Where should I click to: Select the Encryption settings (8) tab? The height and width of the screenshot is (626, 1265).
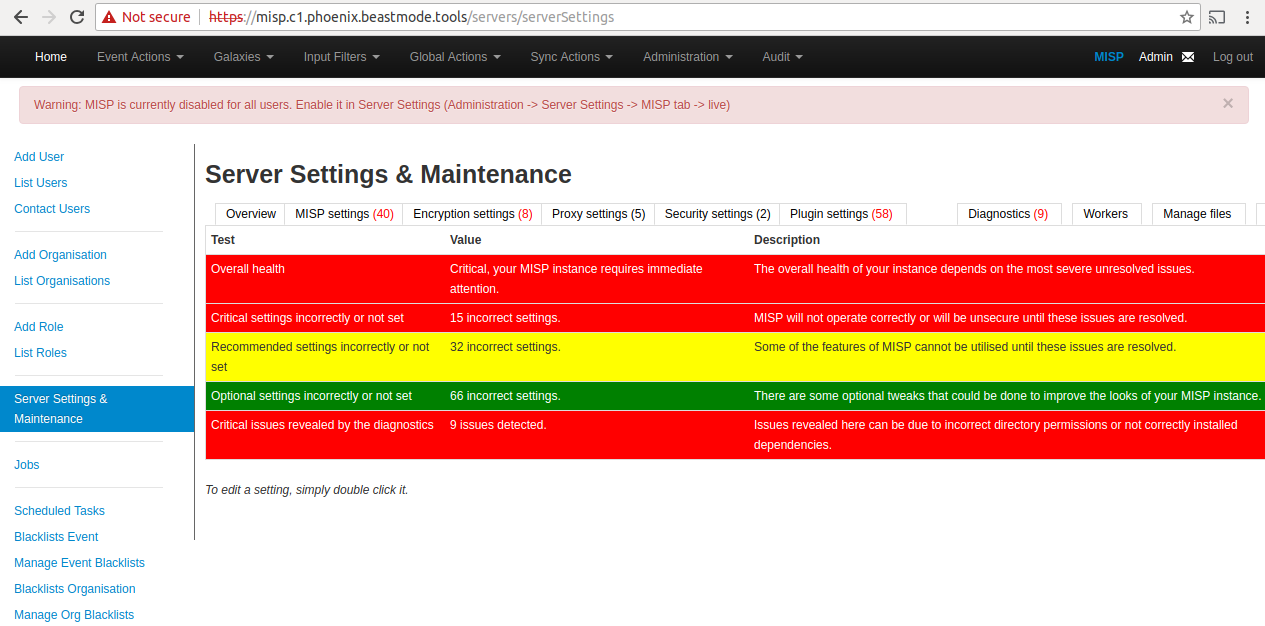472,214
